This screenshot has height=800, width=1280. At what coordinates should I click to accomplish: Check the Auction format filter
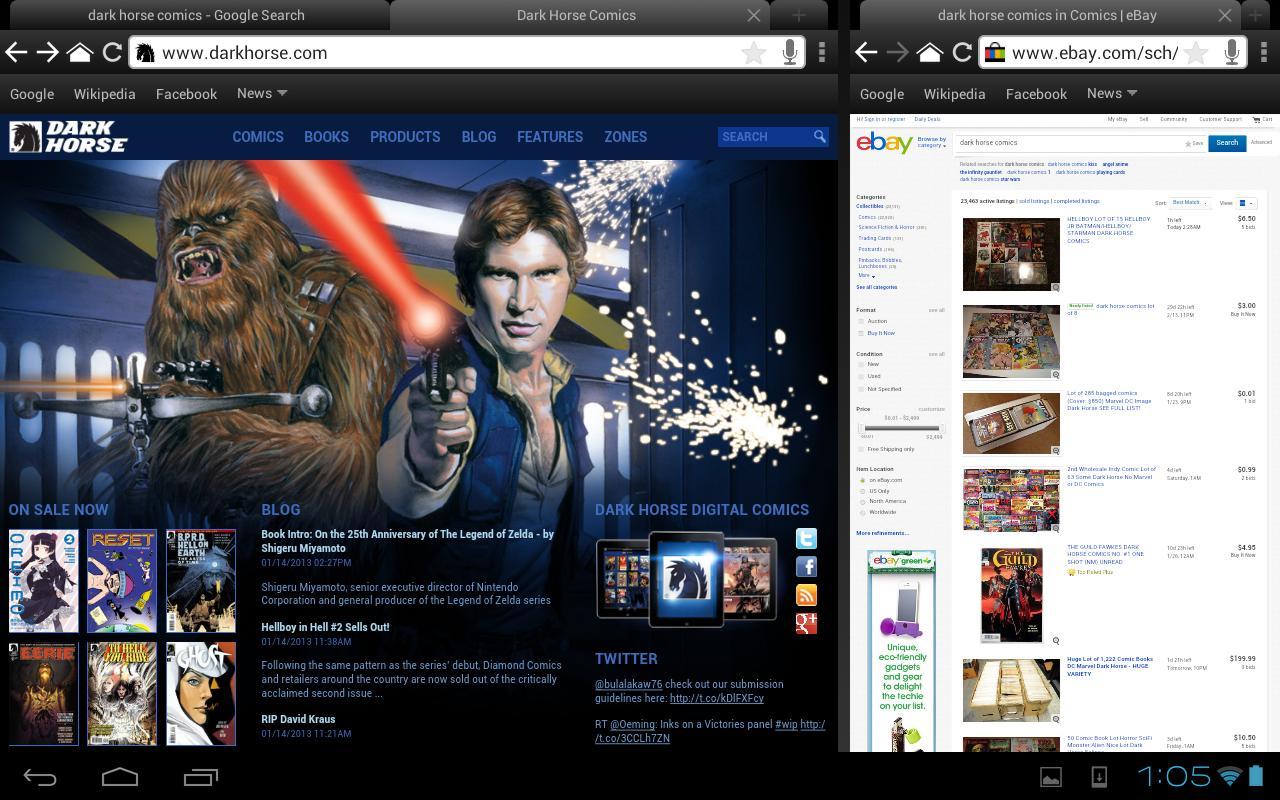tap(861, 321)
